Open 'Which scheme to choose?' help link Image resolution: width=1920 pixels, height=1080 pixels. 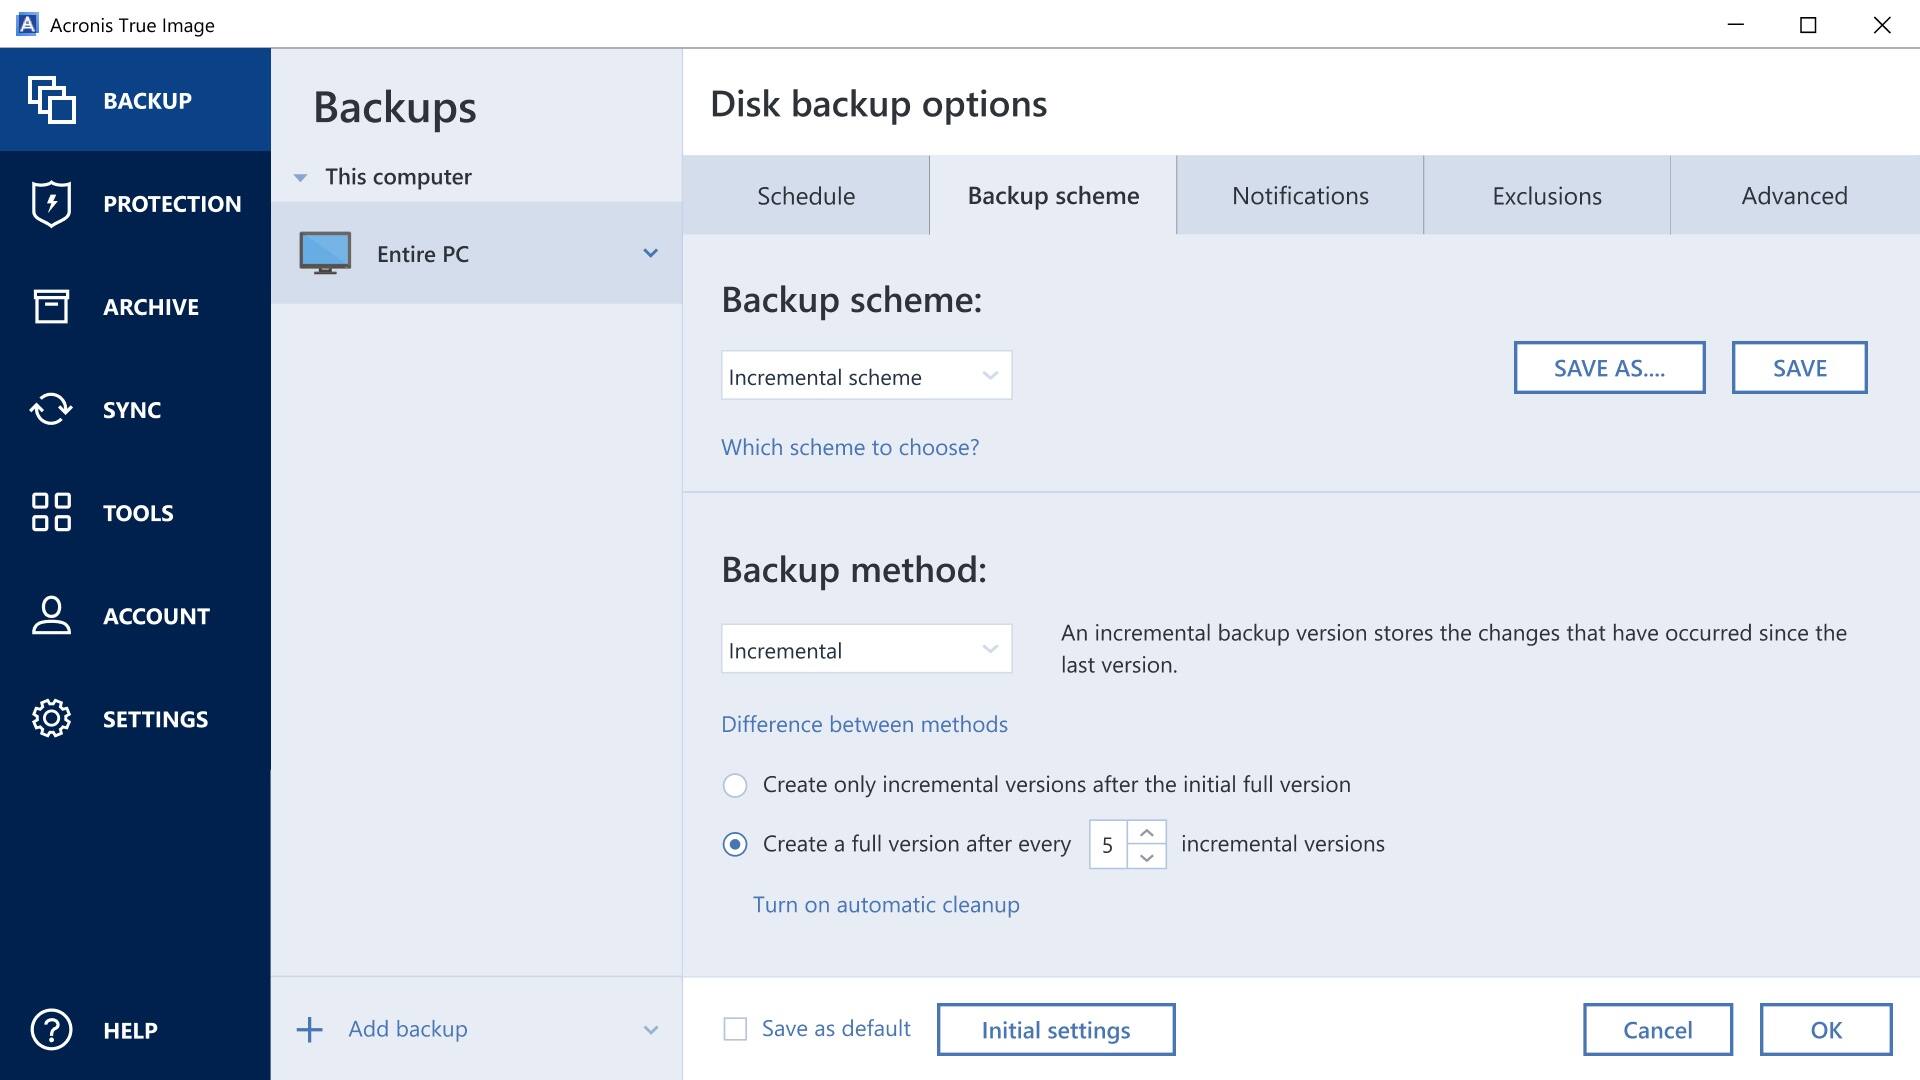(x=850, y=447)
